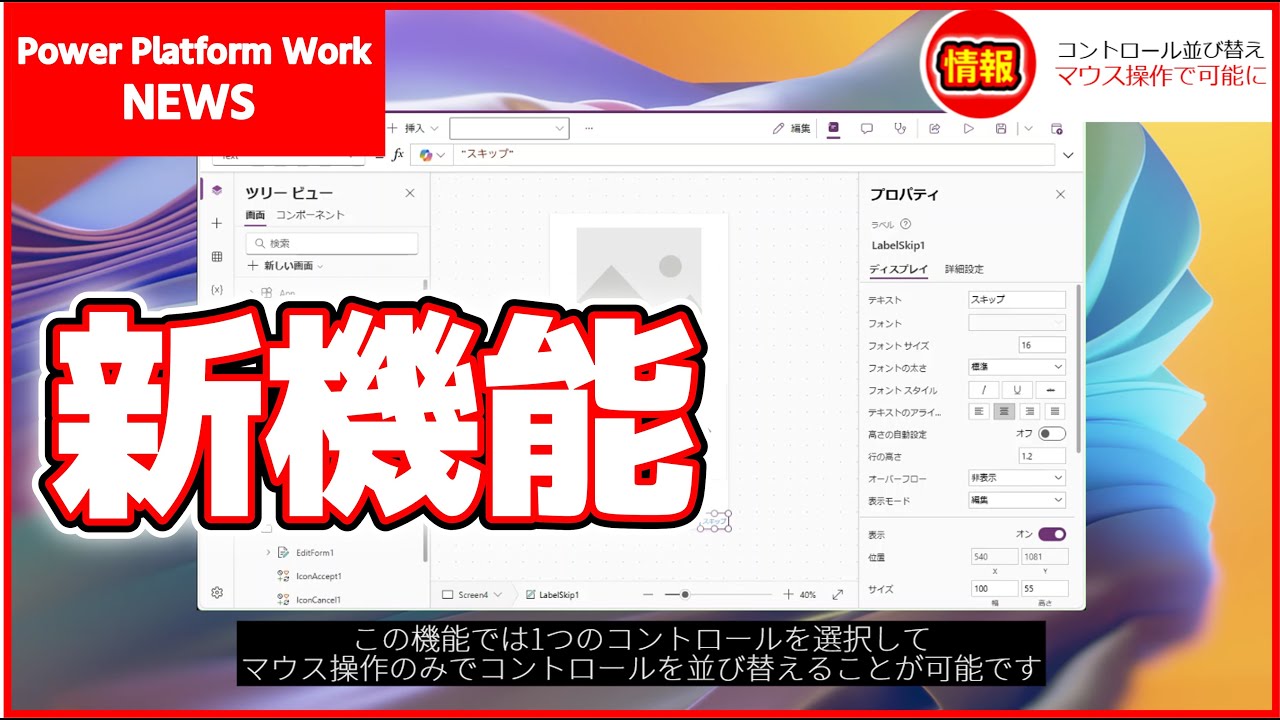Select the 詳細設定 properties tab
Viewport: 1280px width, 720px height.
pos(964,269)
